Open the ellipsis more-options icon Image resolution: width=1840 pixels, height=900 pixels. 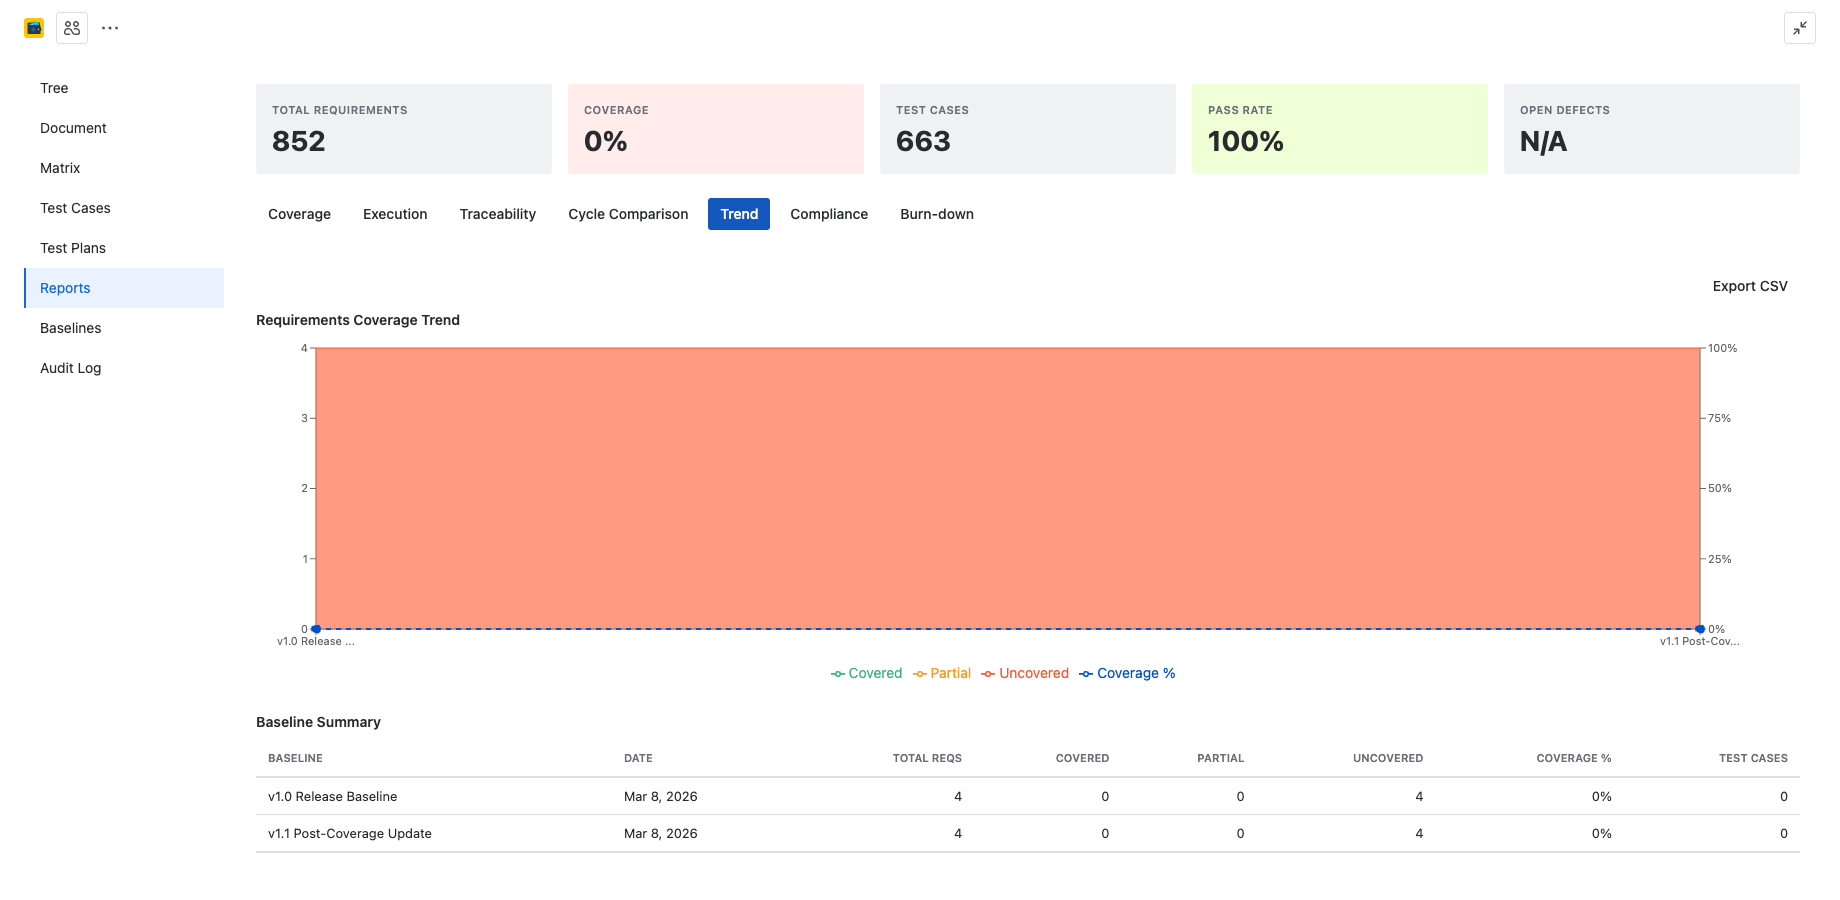point(109,27)
